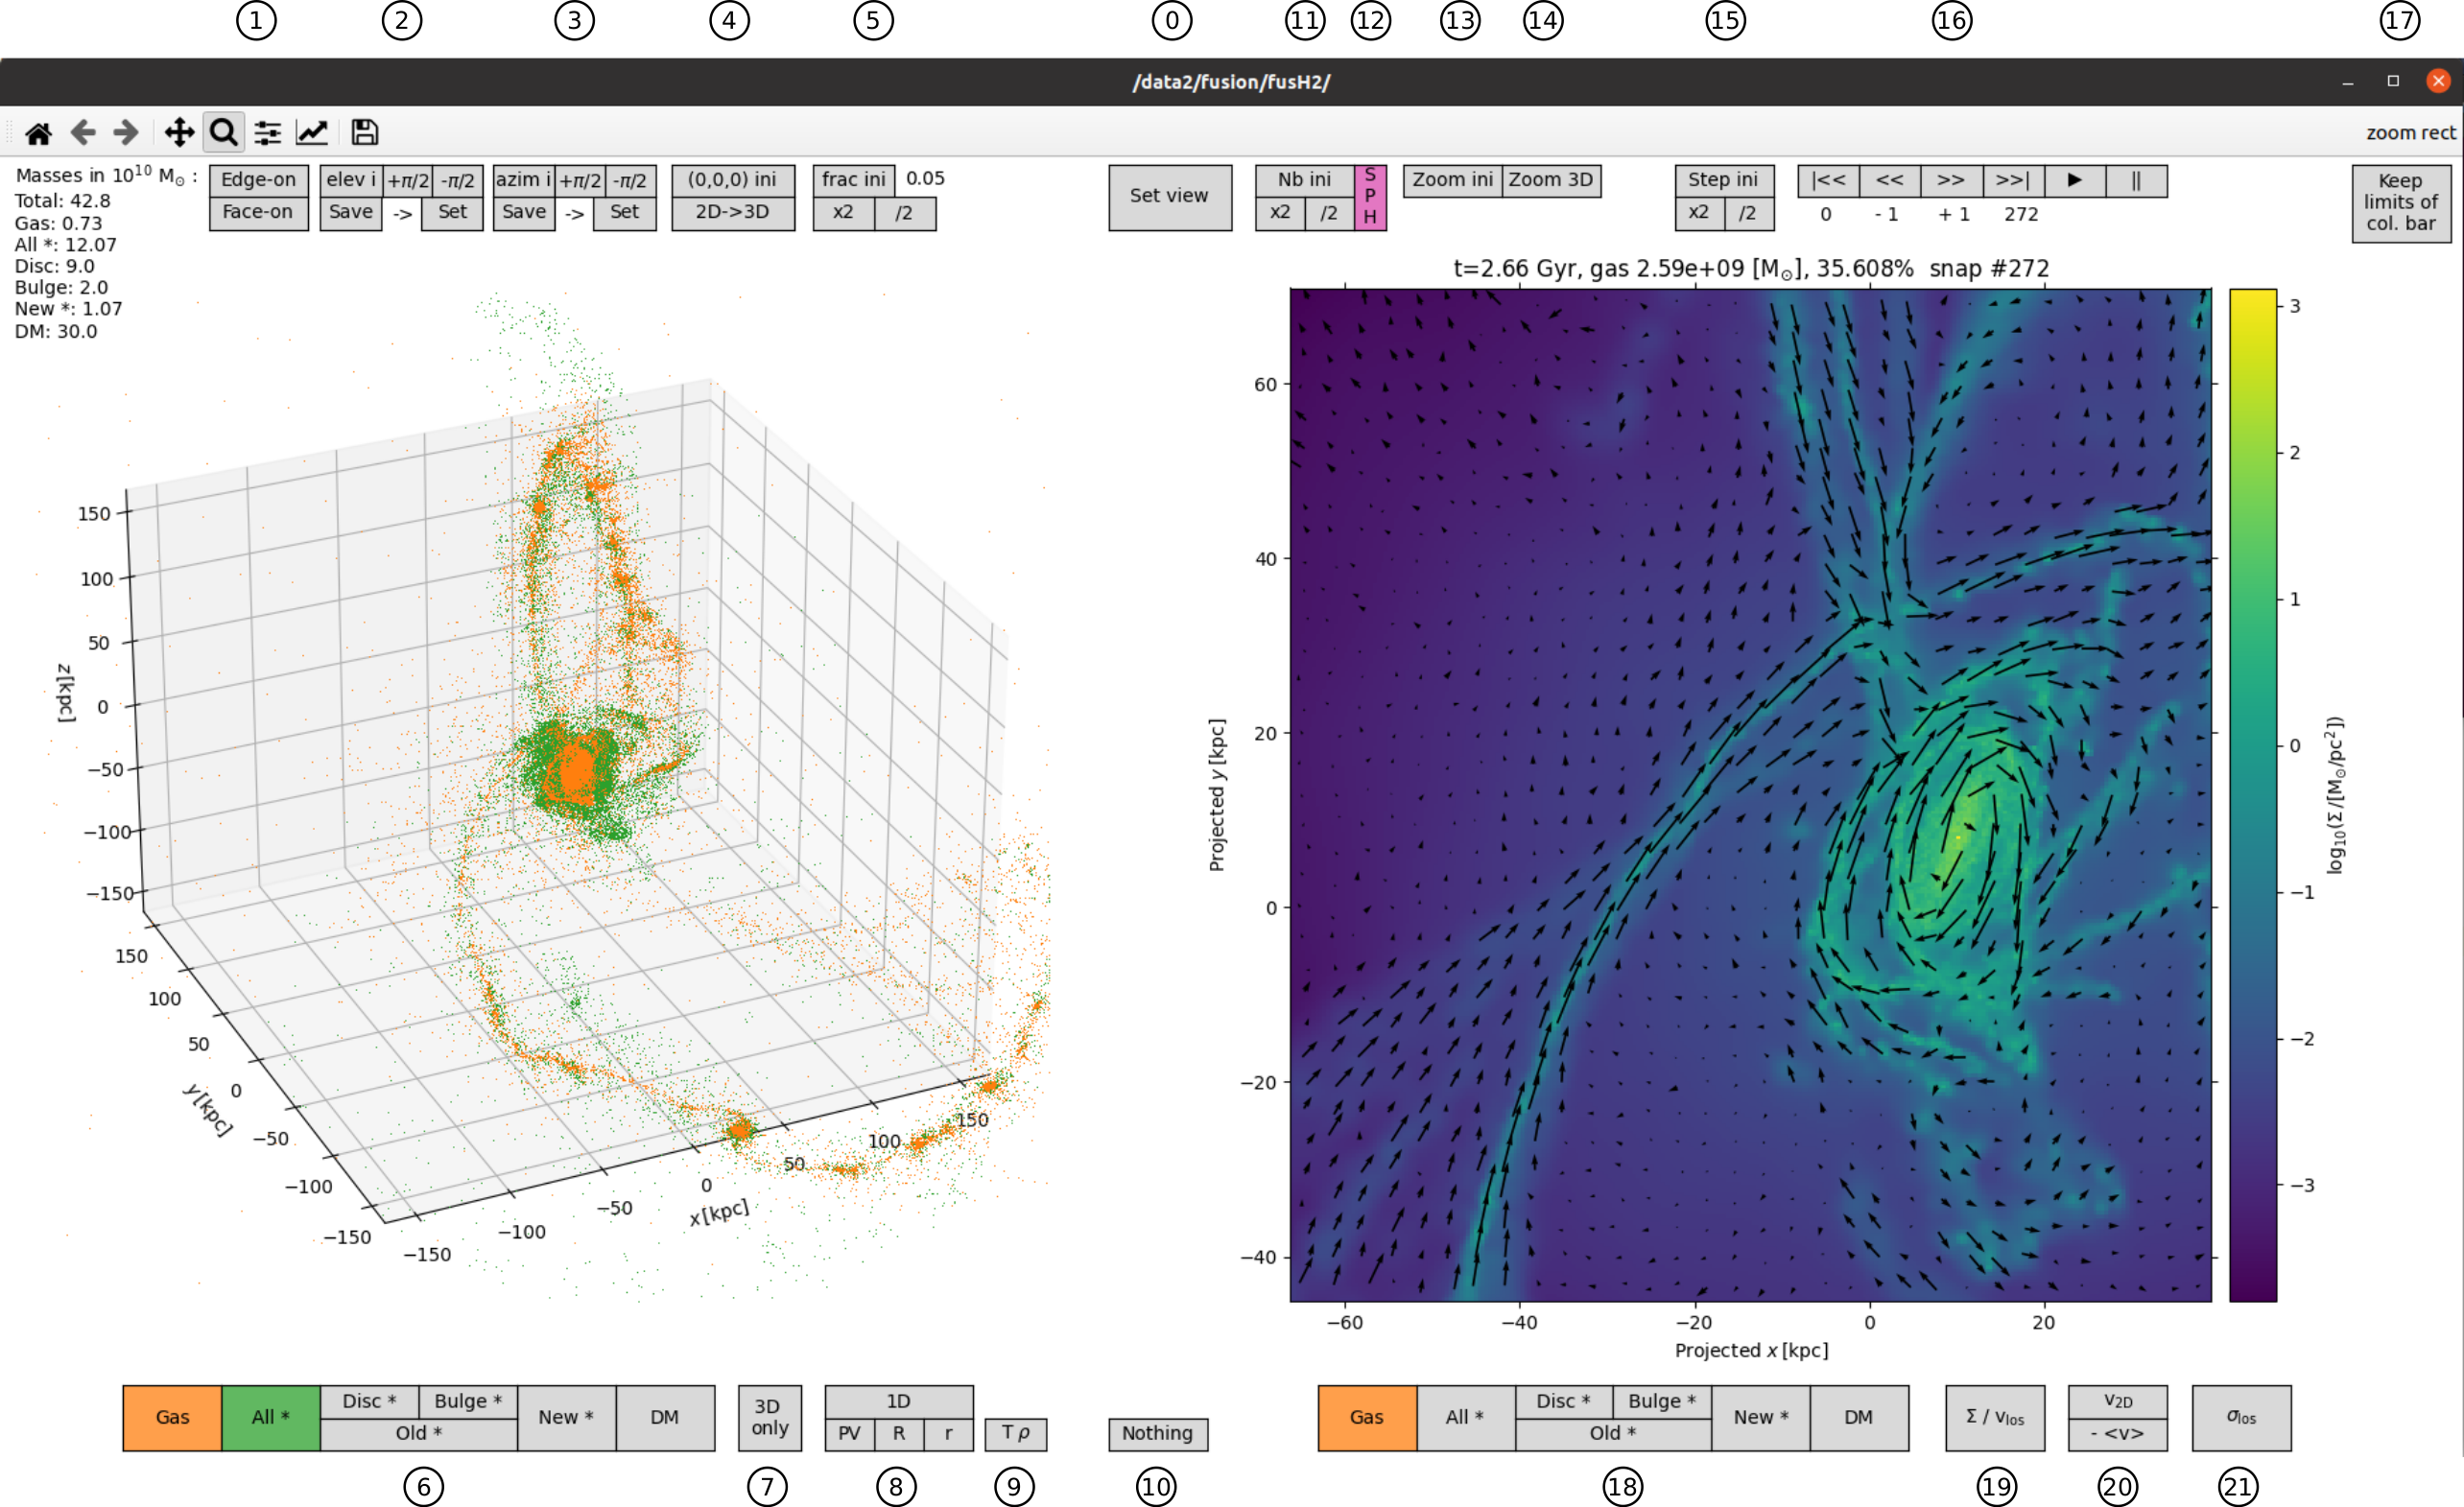Reset original view with Home icon
The height and width of the screenshot is (1507, 2464).
pyautogui.click(x=39, y=132)
